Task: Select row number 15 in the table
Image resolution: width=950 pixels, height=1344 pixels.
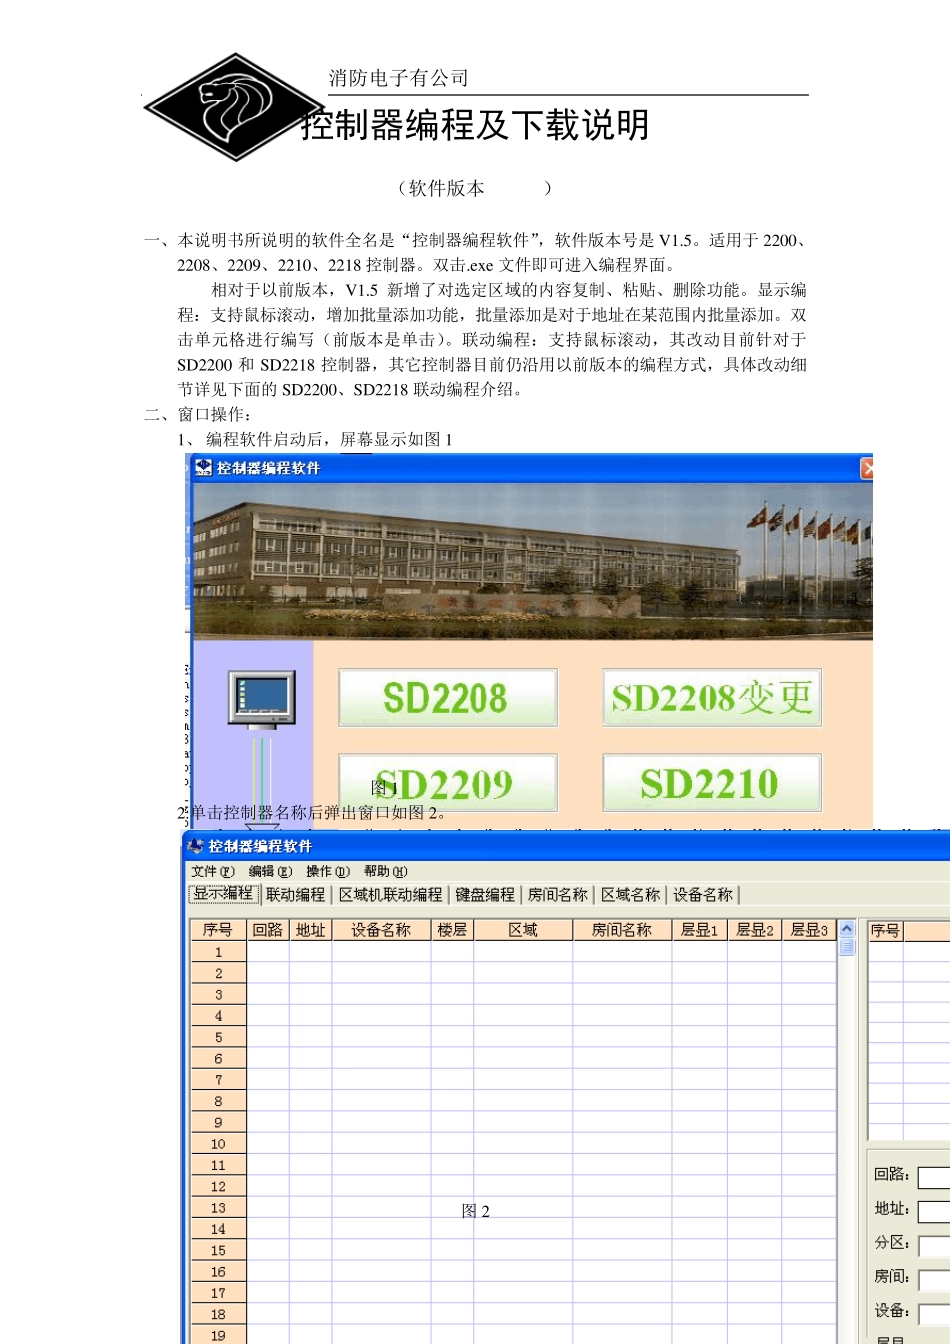Action: point(218,1250)
